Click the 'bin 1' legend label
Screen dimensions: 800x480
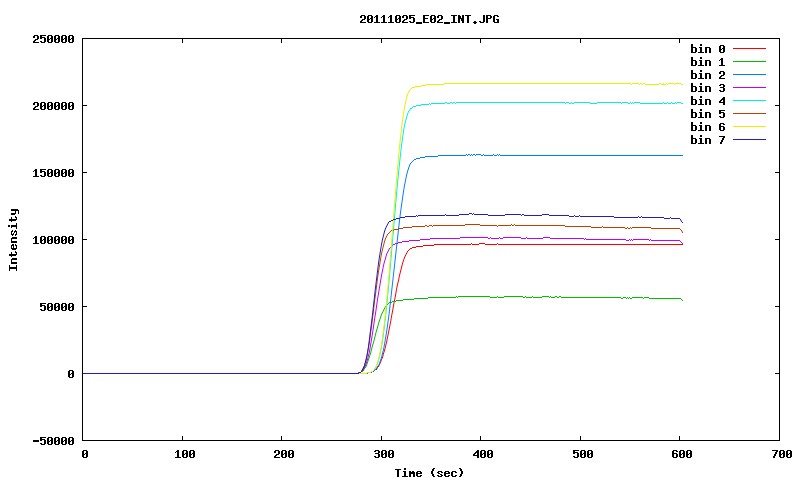[x=708, y=62]
